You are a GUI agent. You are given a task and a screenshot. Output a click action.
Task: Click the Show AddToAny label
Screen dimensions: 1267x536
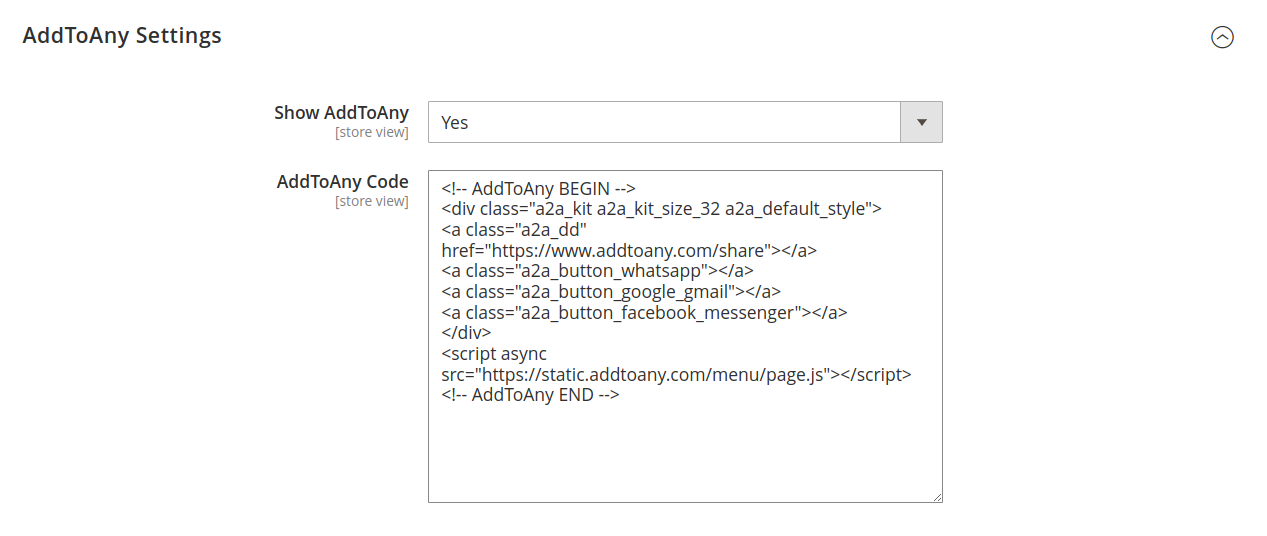[x=341, y=113]
